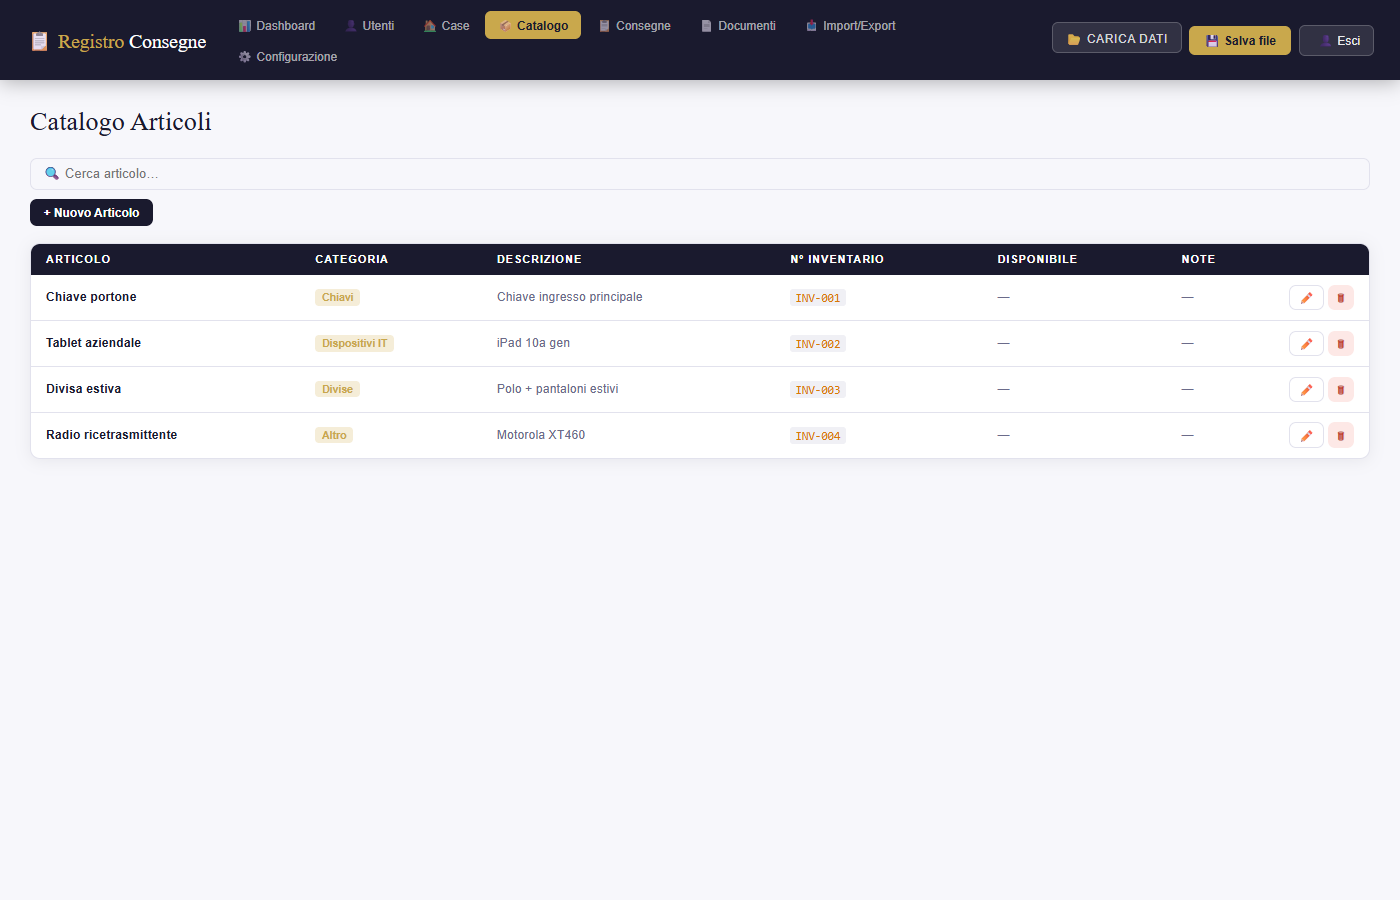The image size is (1400, 900).
Task: Open Import/Export section
Action: 851,26
